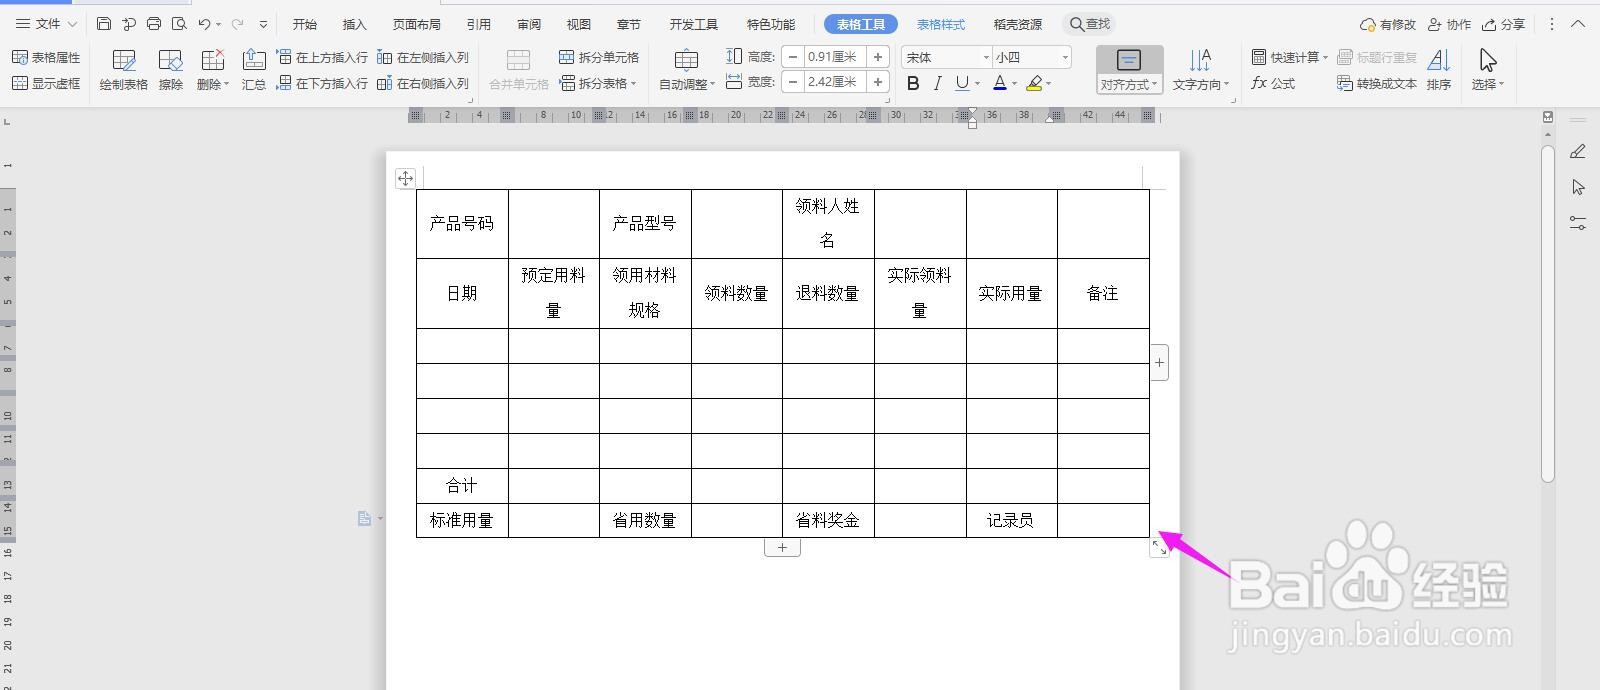The image size is (1600, 690).
Task: Click the Formula (fx 公式) button
Action: pyautogui.click(x=1273, y=84)
